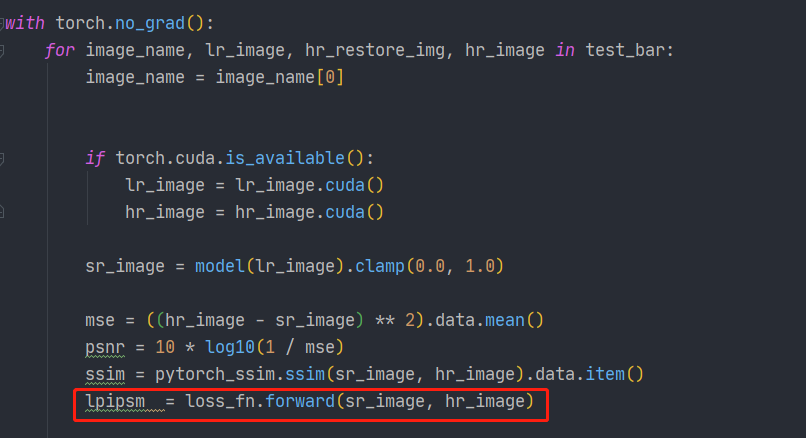Click the 'with' keyword
This screenshot has height=438, width=806.
pos(25,23)
